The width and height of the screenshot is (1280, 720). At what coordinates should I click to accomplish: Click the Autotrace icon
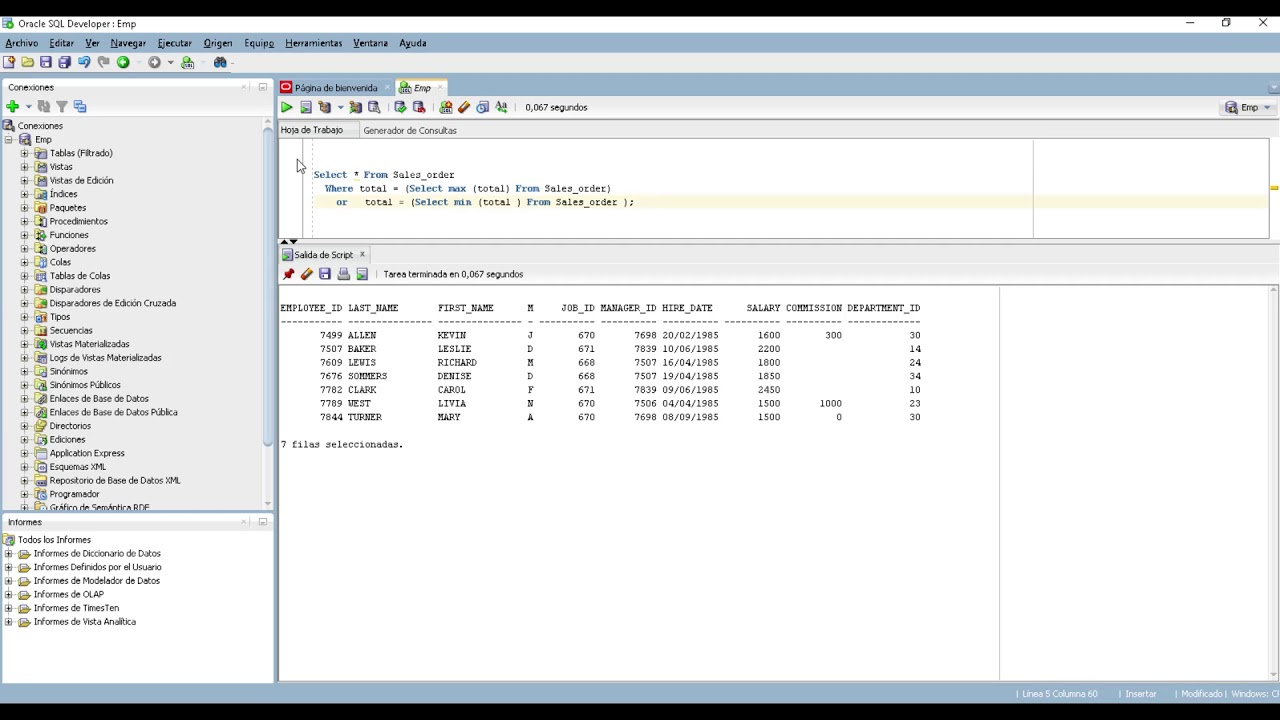[x=356, y=107]
